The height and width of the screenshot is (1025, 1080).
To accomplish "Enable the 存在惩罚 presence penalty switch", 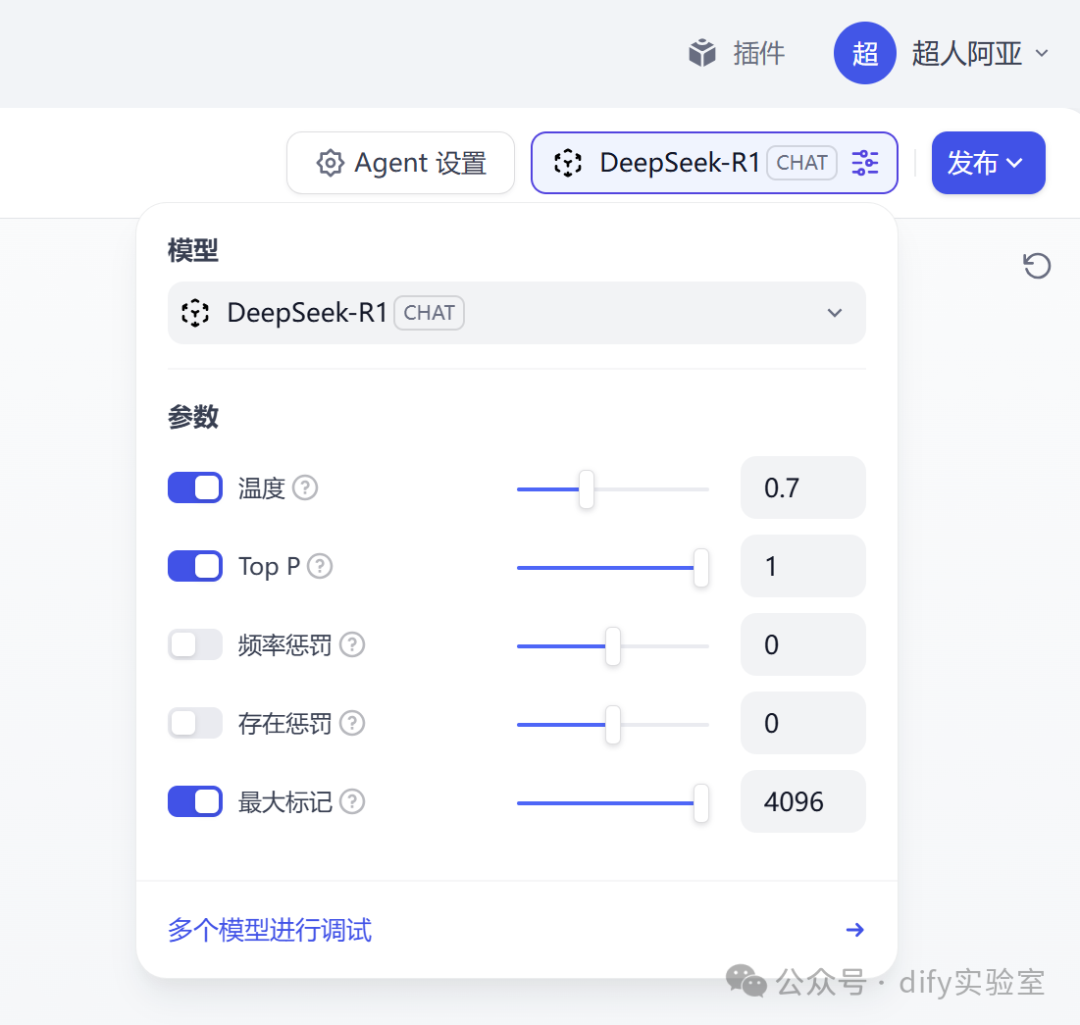I will click(195, 723).
